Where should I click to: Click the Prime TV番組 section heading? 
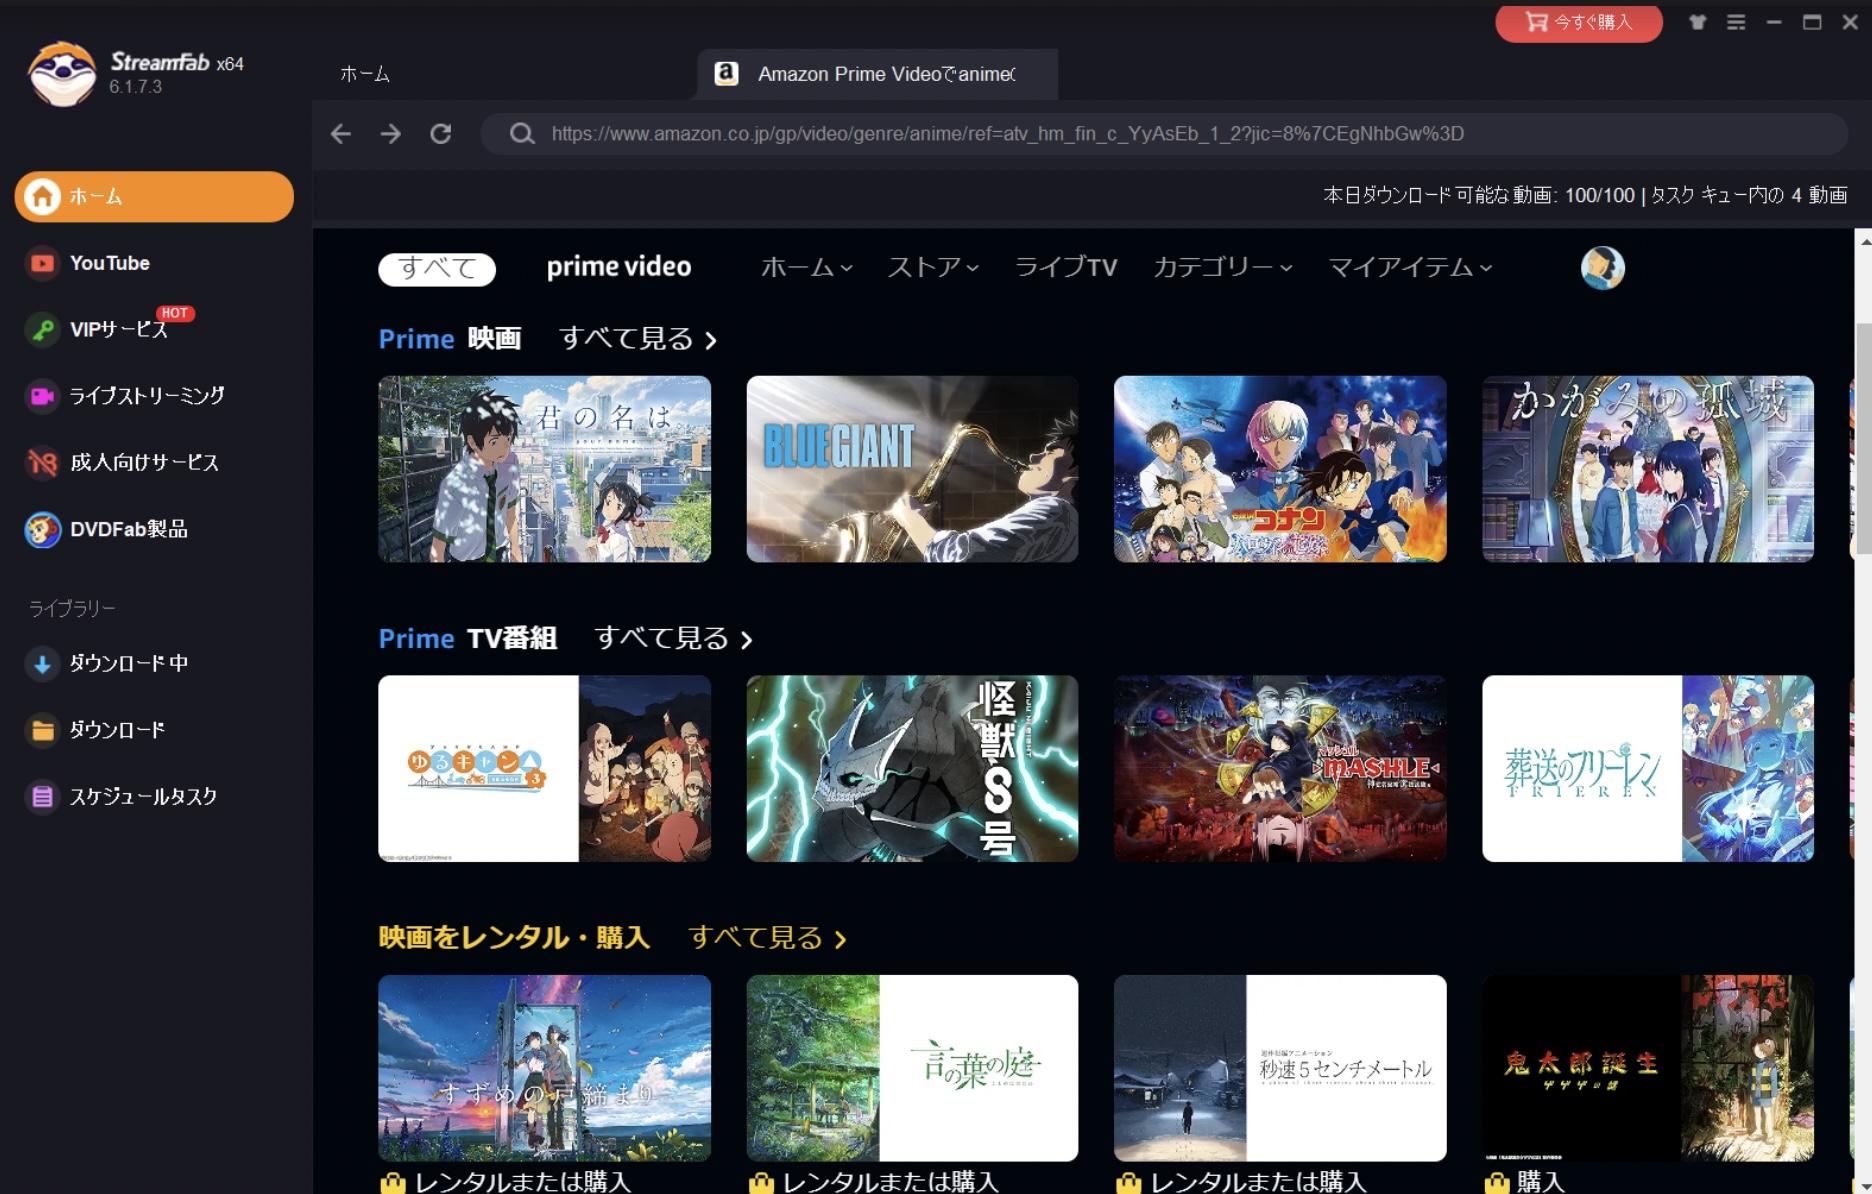tap(468, 638)
